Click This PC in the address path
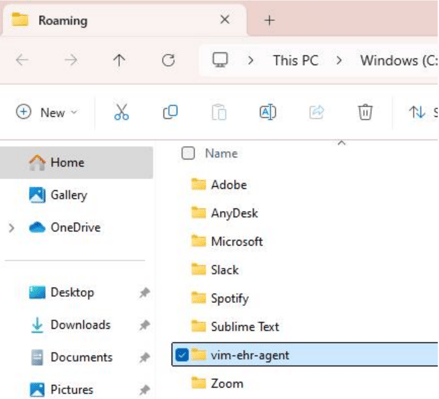439x399 pixels. click(296, 61)
